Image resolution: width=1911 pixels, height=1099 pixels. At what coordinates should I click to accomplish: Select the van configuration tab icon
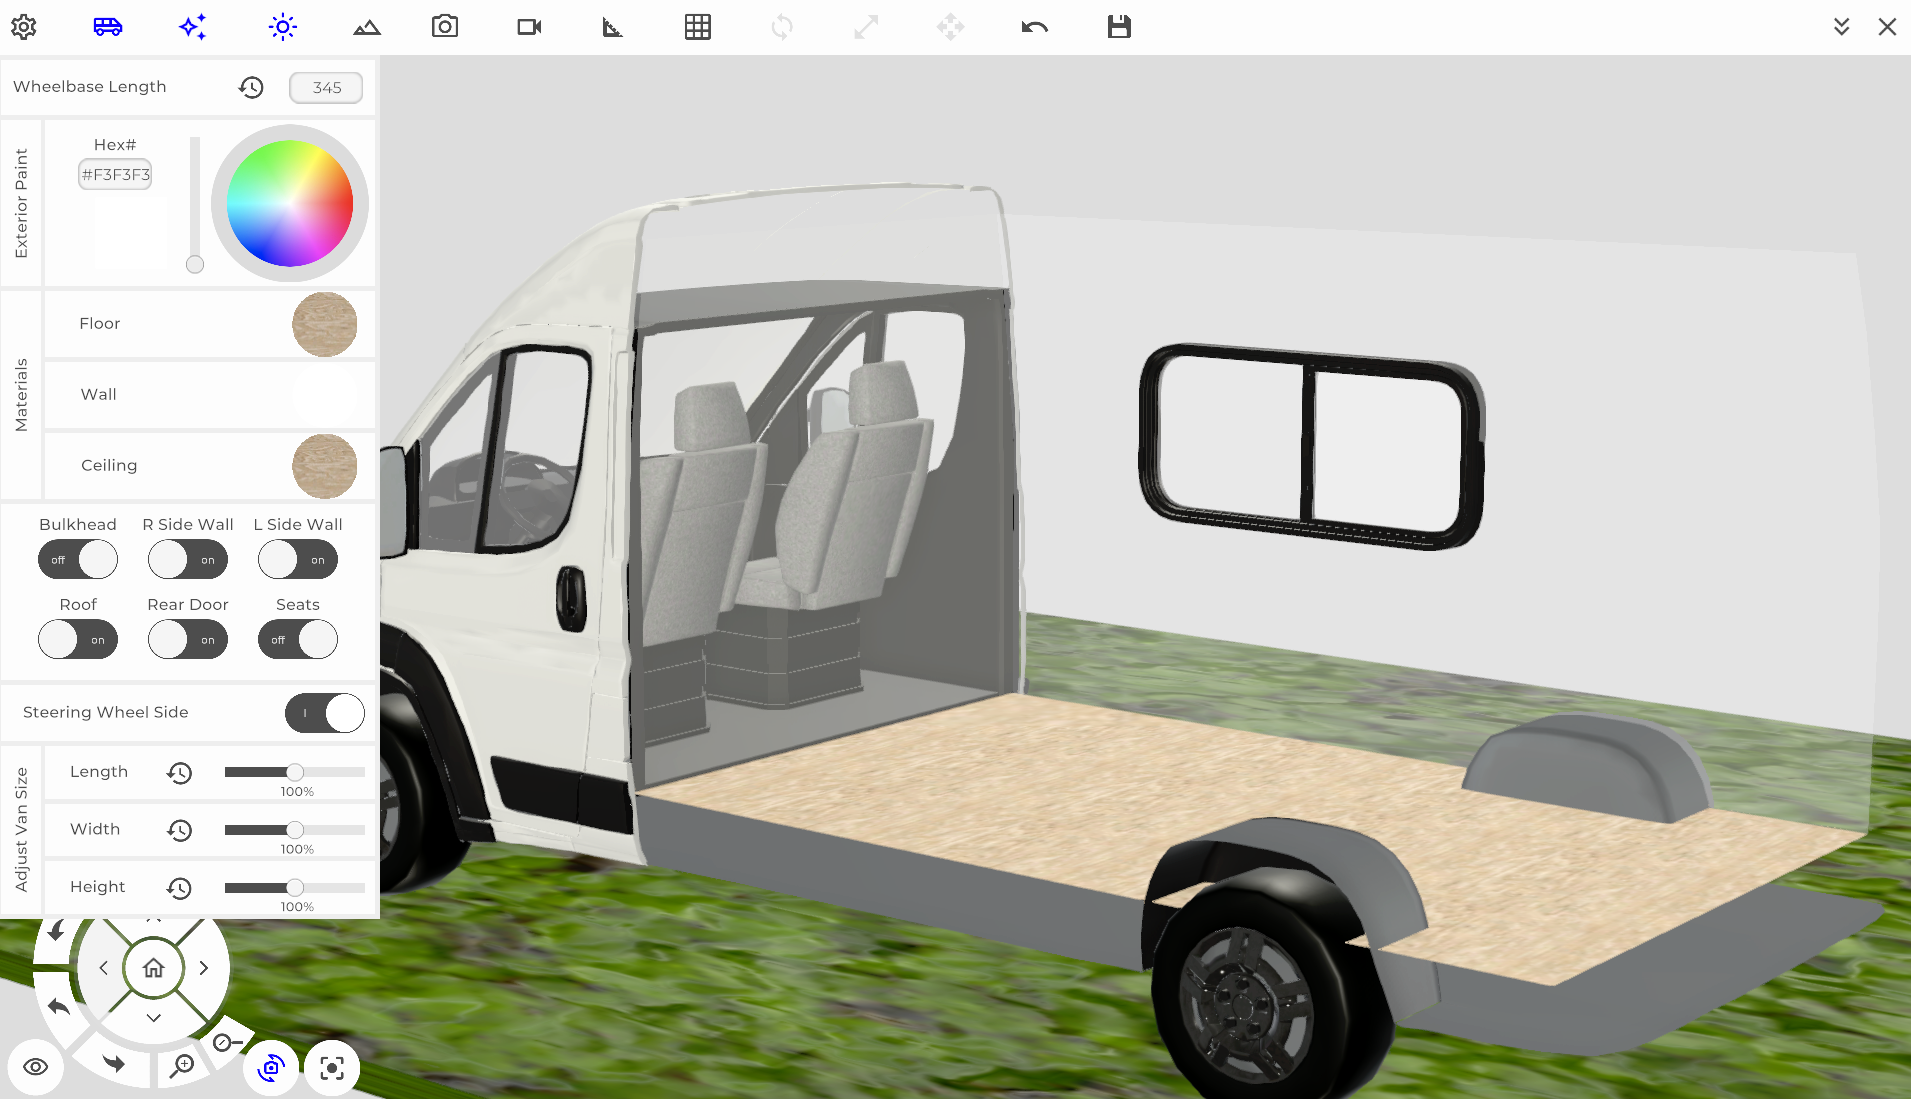(108, 27)
